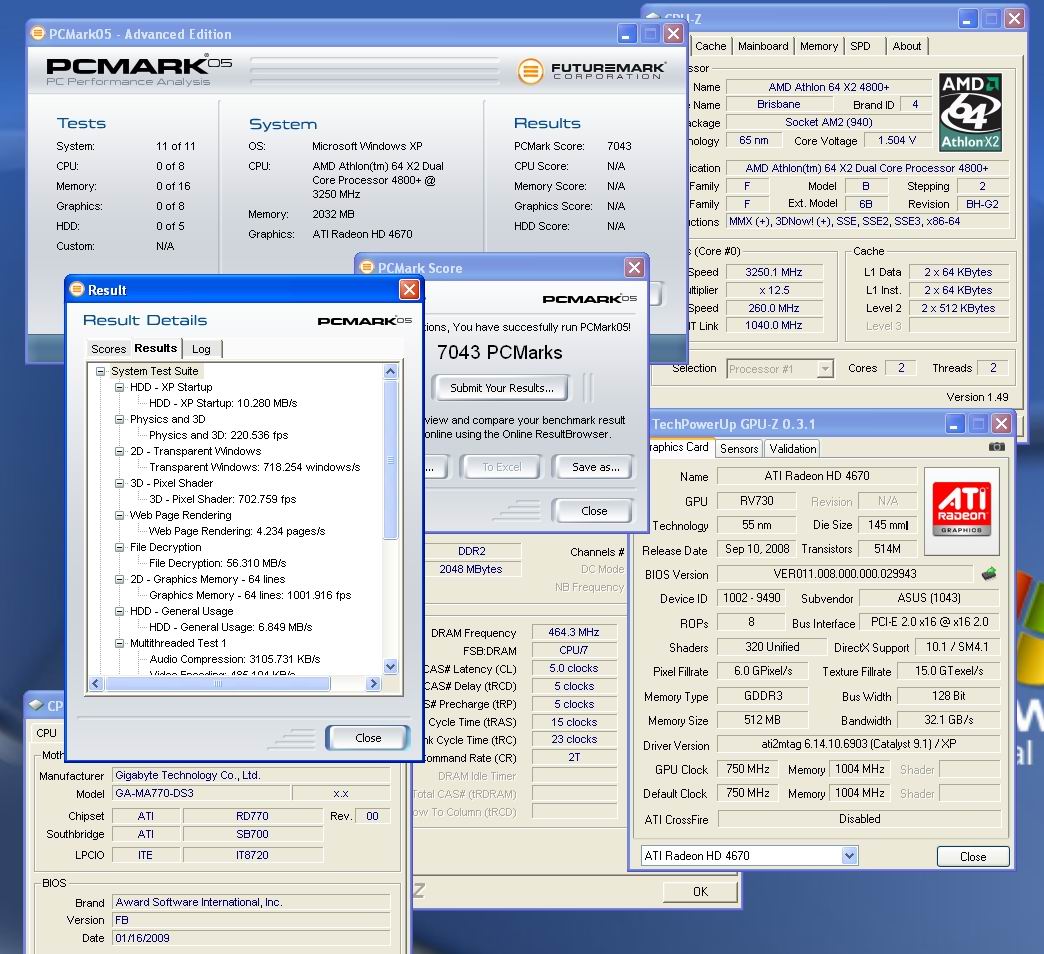Open the ATI Radeon HD 4670 dropdown in GPU-Z
1044x954 pixels.
(849, 855)
